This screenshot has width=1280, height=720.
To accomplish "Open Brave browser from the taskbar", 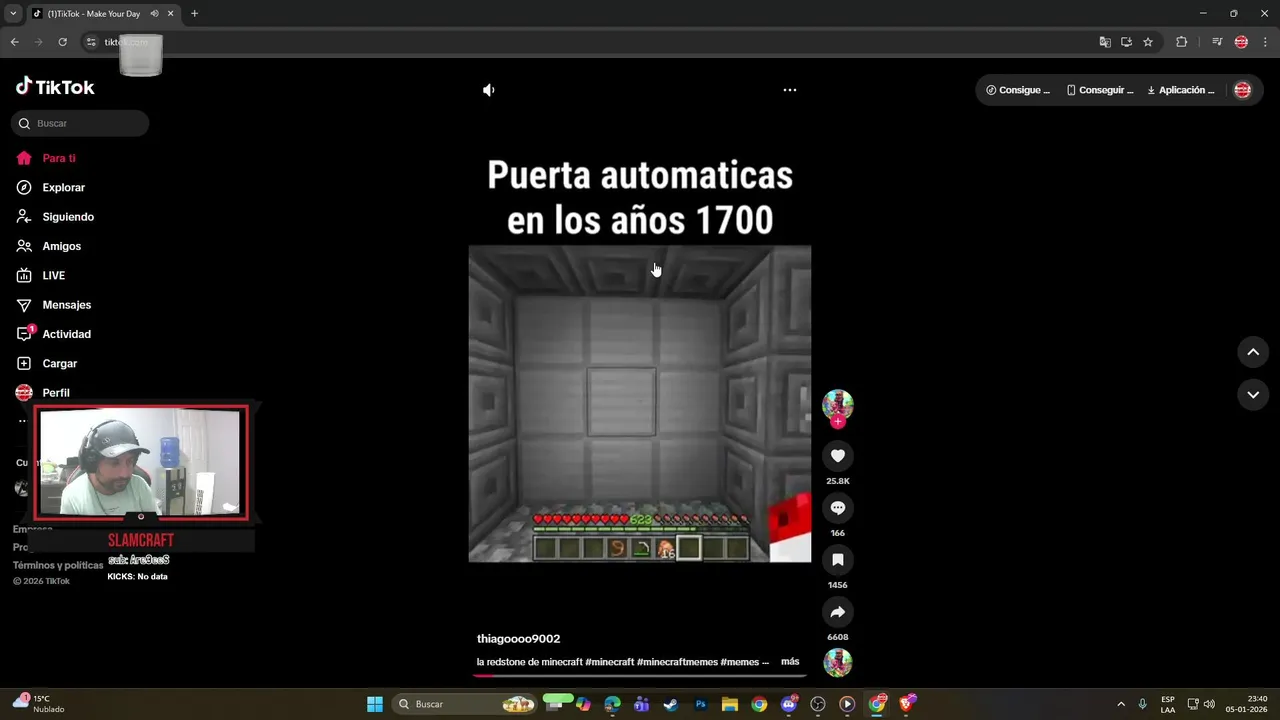I will point(906,704).
